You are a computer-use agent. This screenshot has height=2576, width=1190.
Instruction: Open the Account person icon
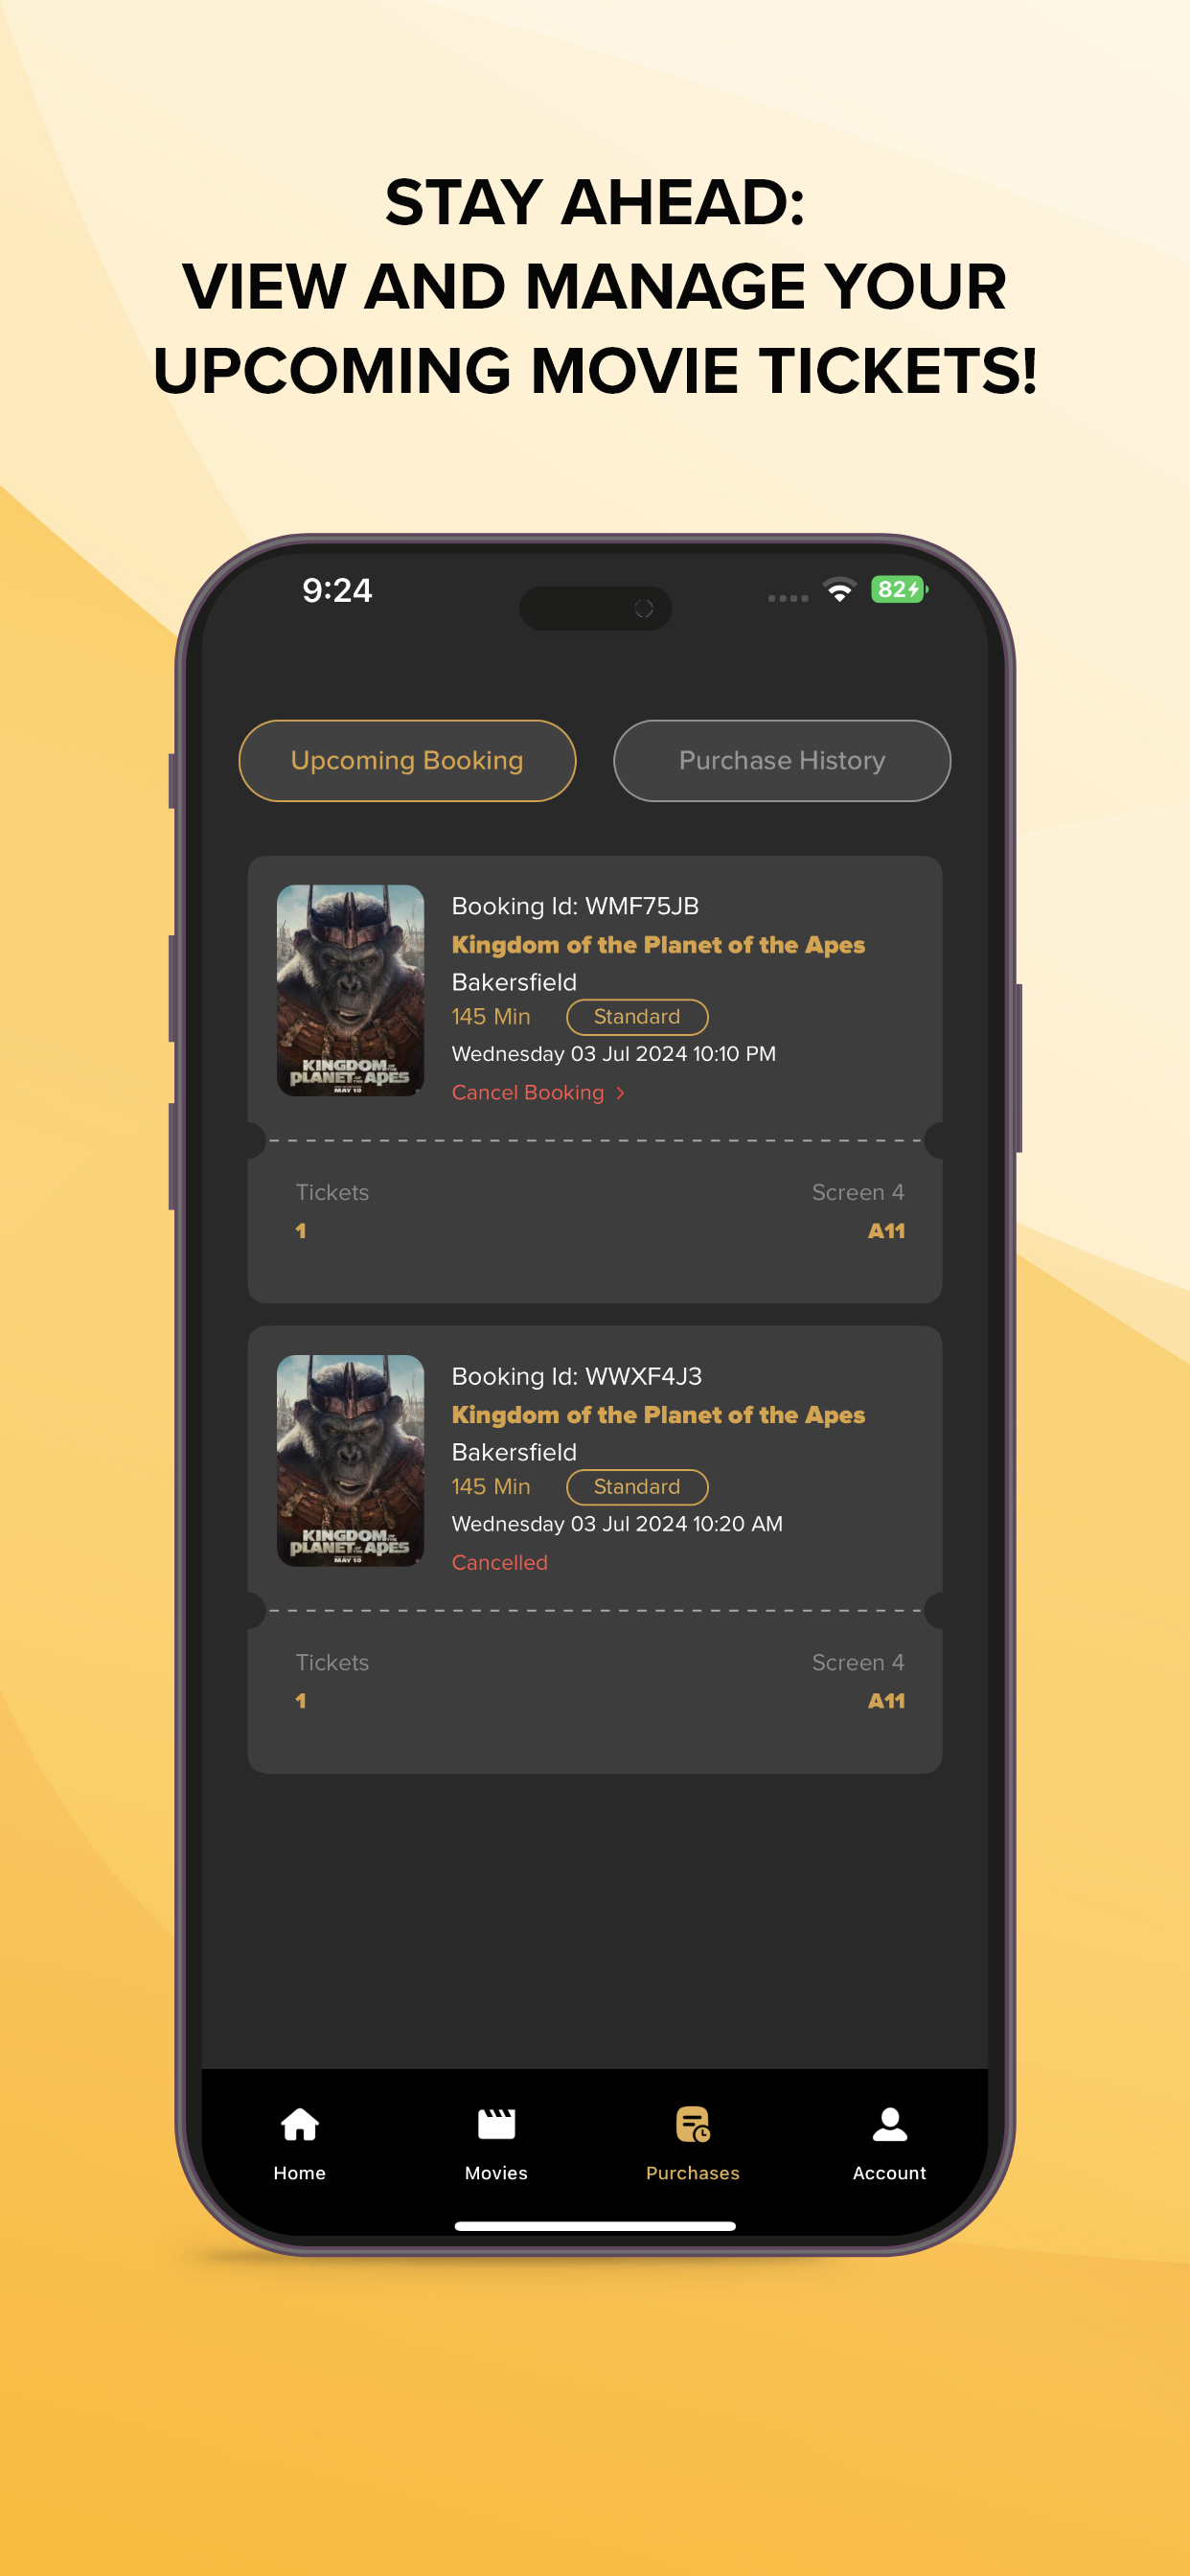[889, 2124]
